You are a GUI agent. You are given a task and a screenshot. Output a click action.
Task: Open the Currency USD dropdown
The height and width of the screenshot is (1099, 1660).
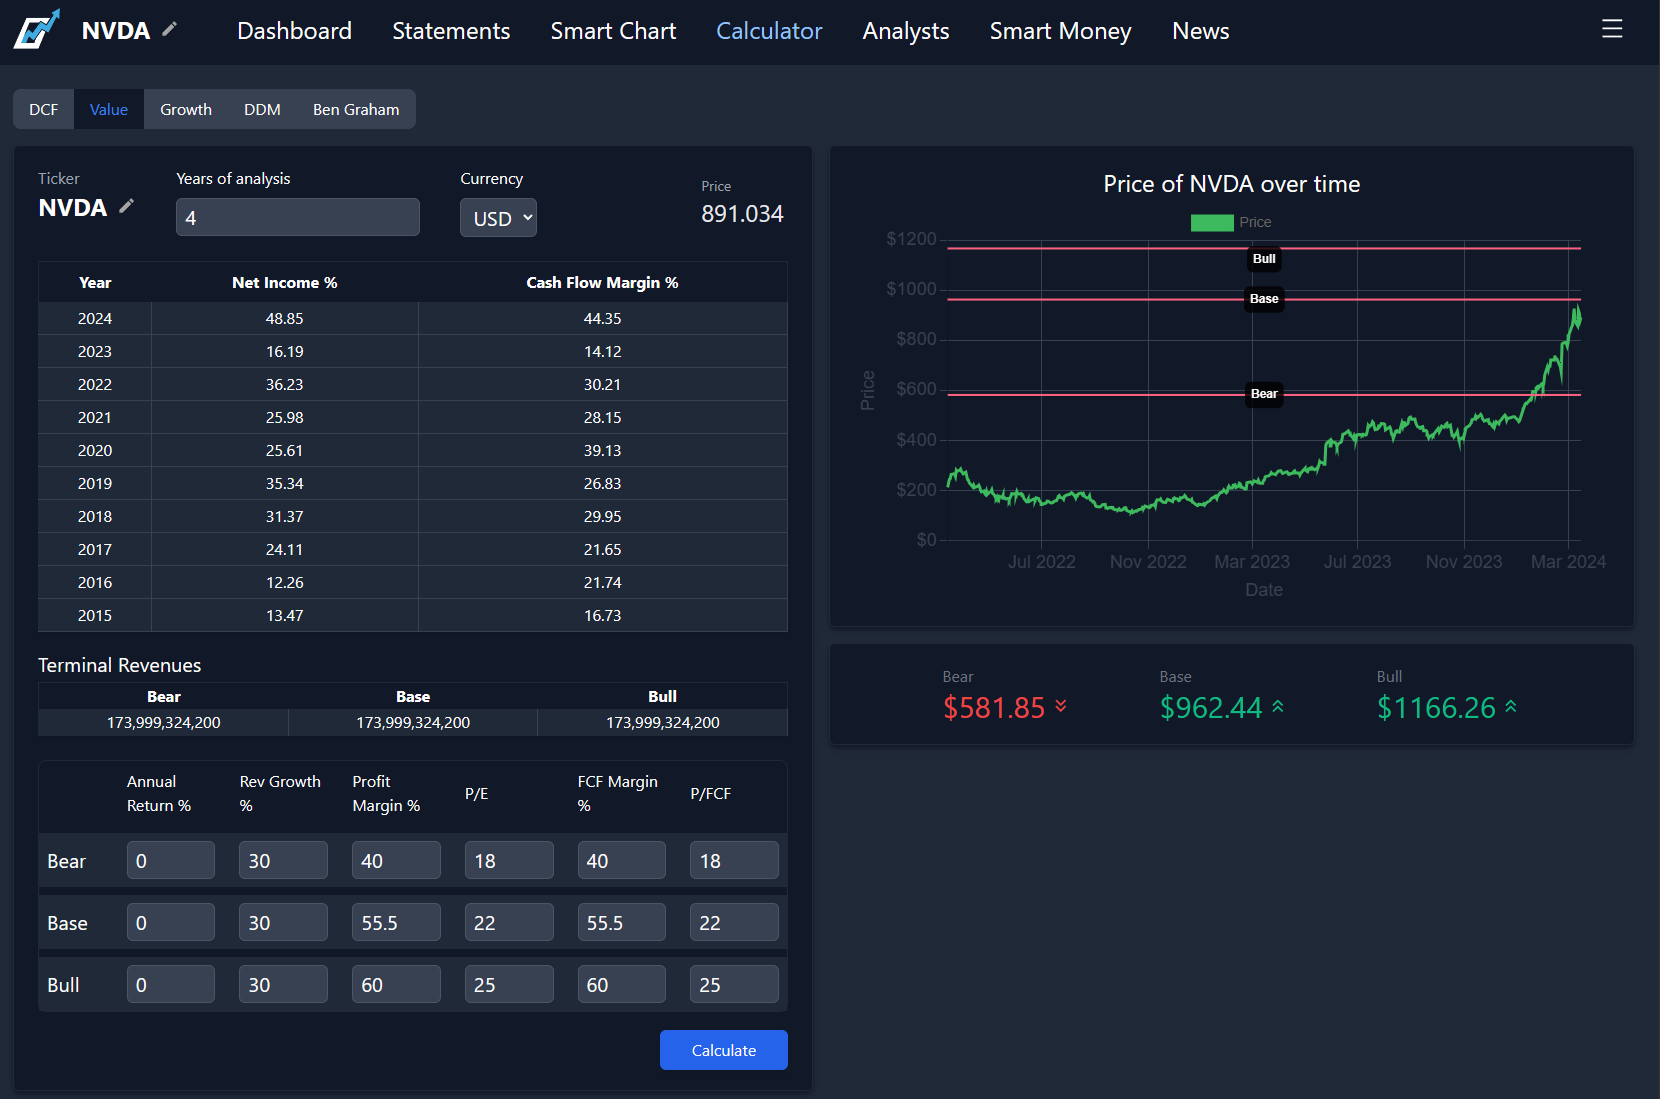click(498, 218)
